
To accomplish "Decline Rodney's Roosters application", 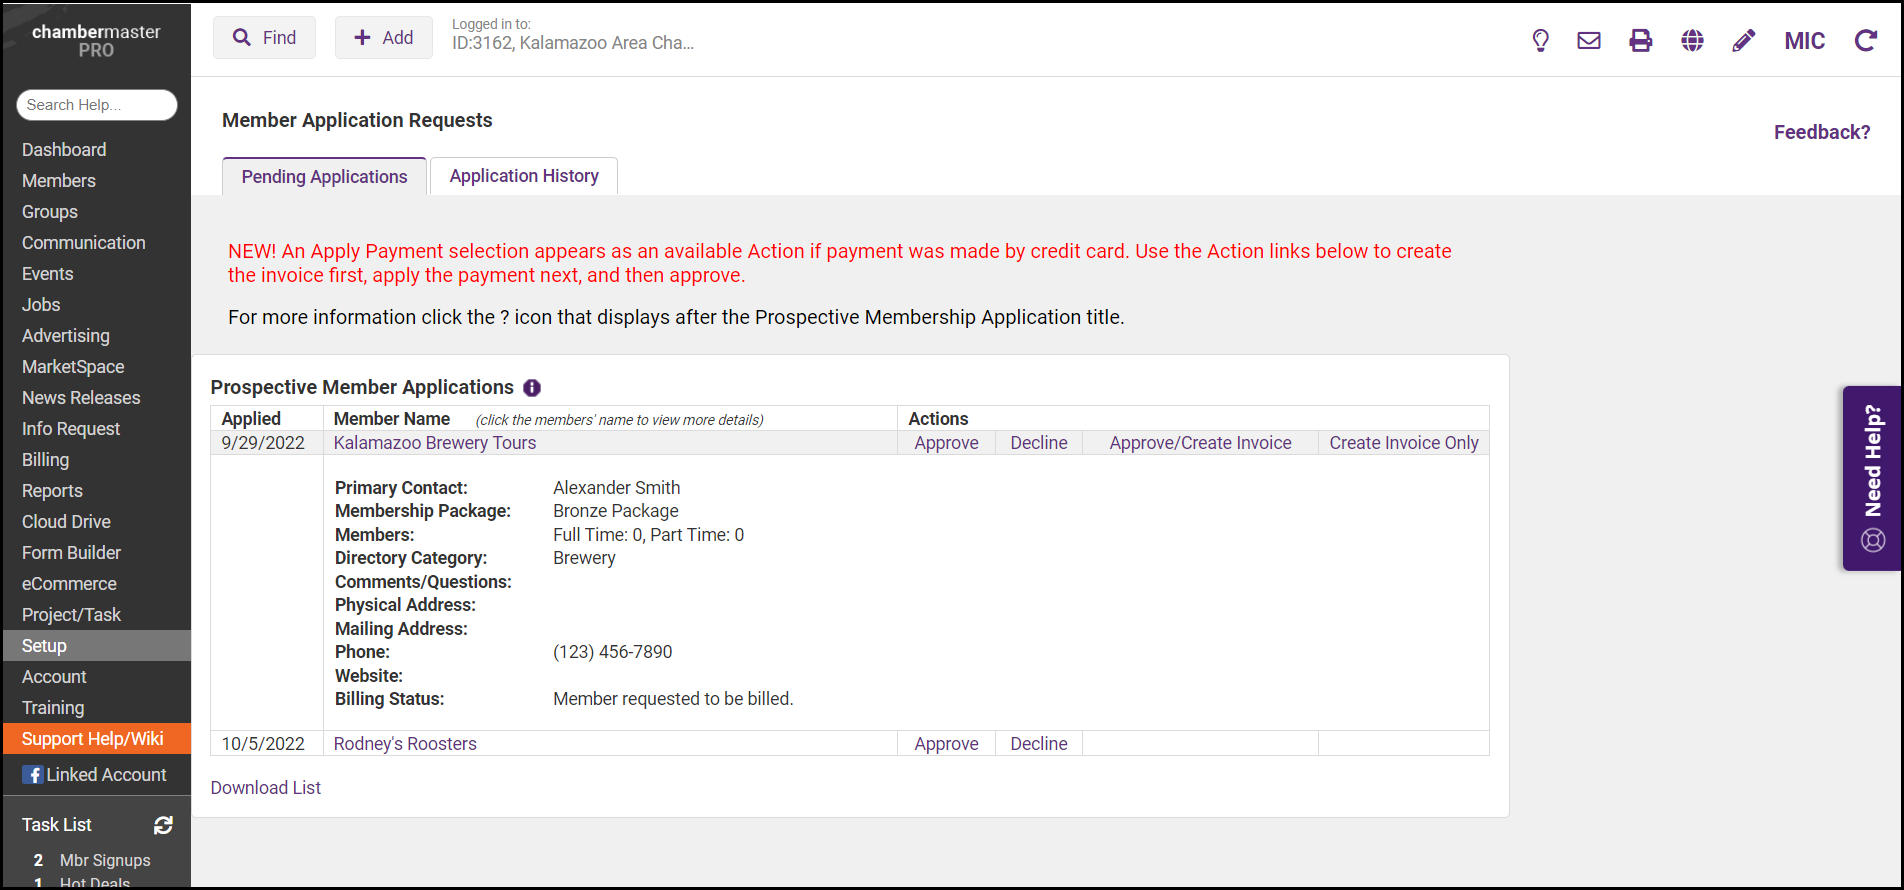I will [1039, 744].
